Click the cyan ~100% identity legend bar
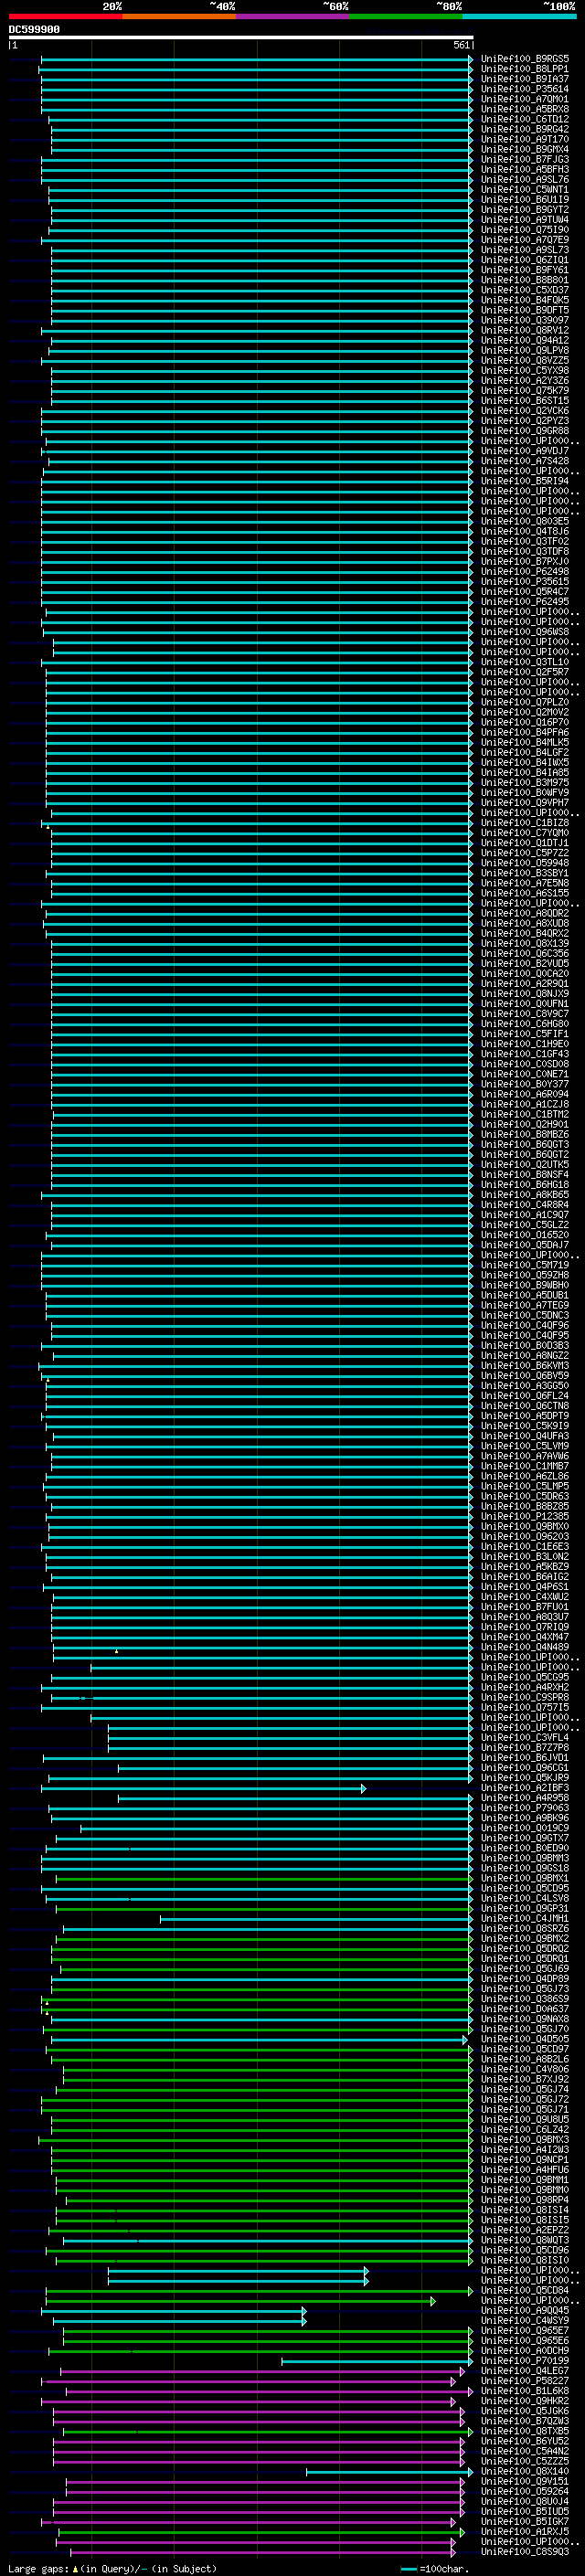The width and height of the screenshot is (585, 2576). coord(518,16)
